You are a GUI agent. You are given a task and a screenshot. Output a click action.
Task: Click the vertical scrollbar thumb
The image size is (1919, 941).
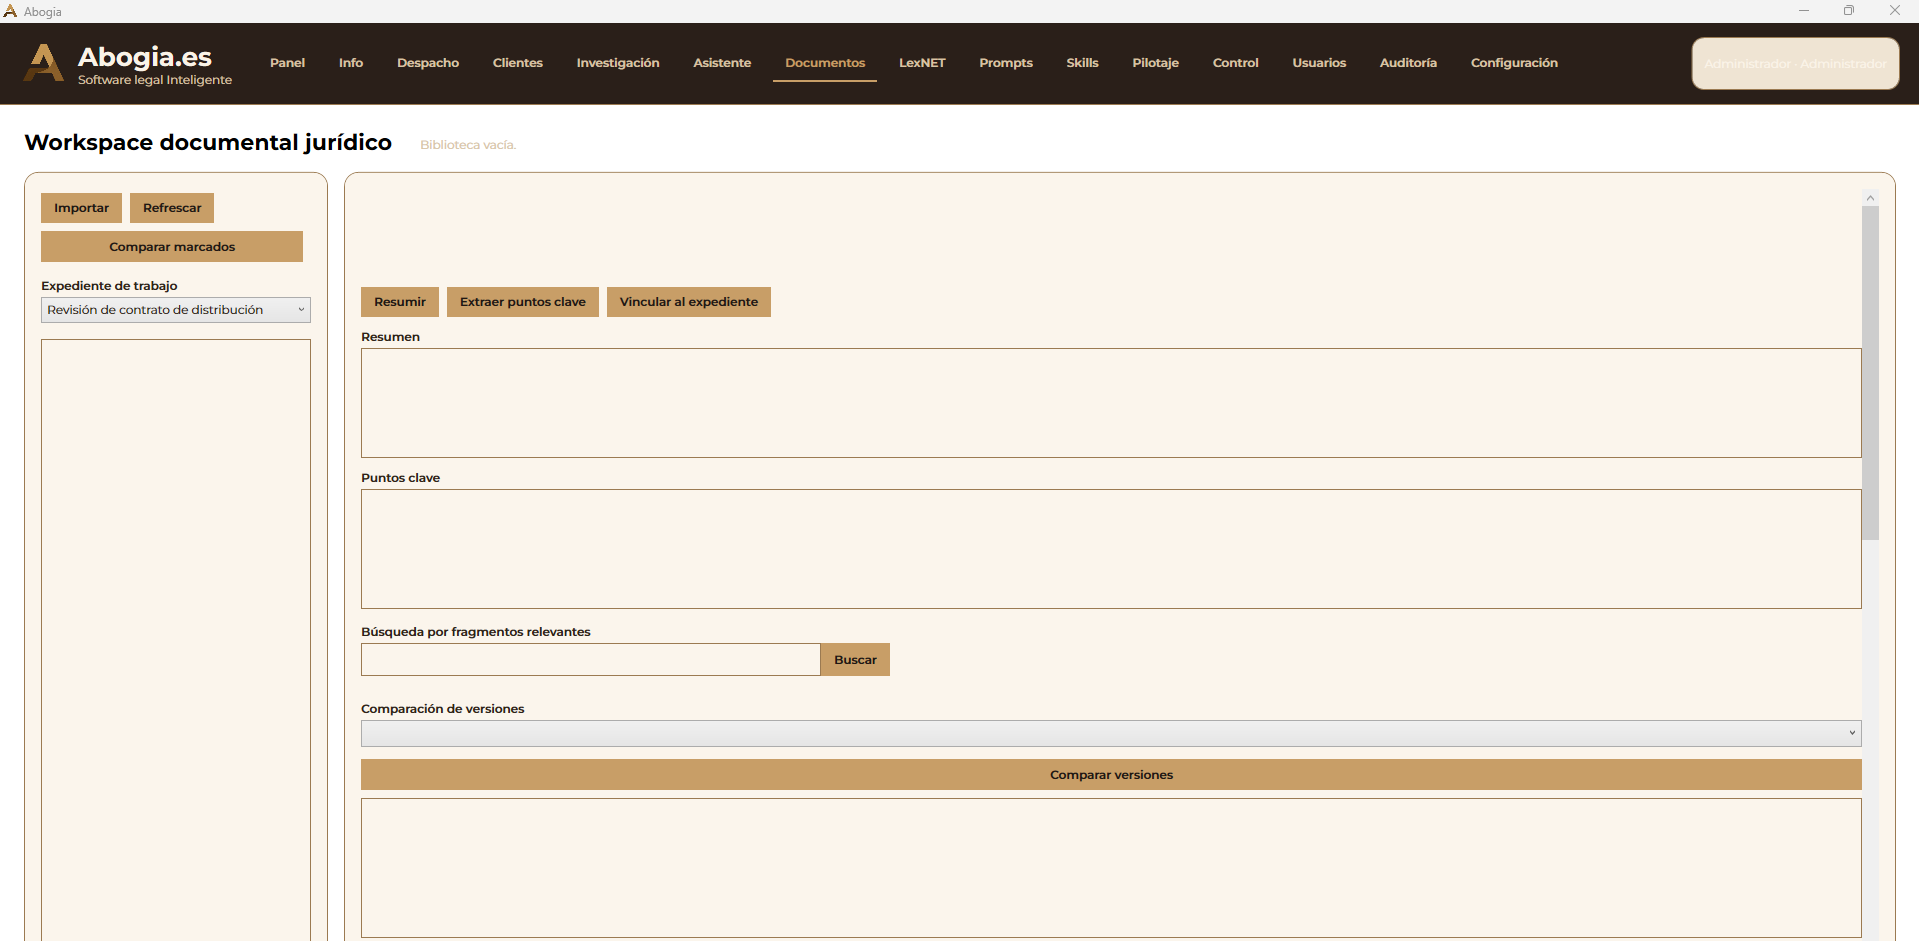tap(1870, 372)
